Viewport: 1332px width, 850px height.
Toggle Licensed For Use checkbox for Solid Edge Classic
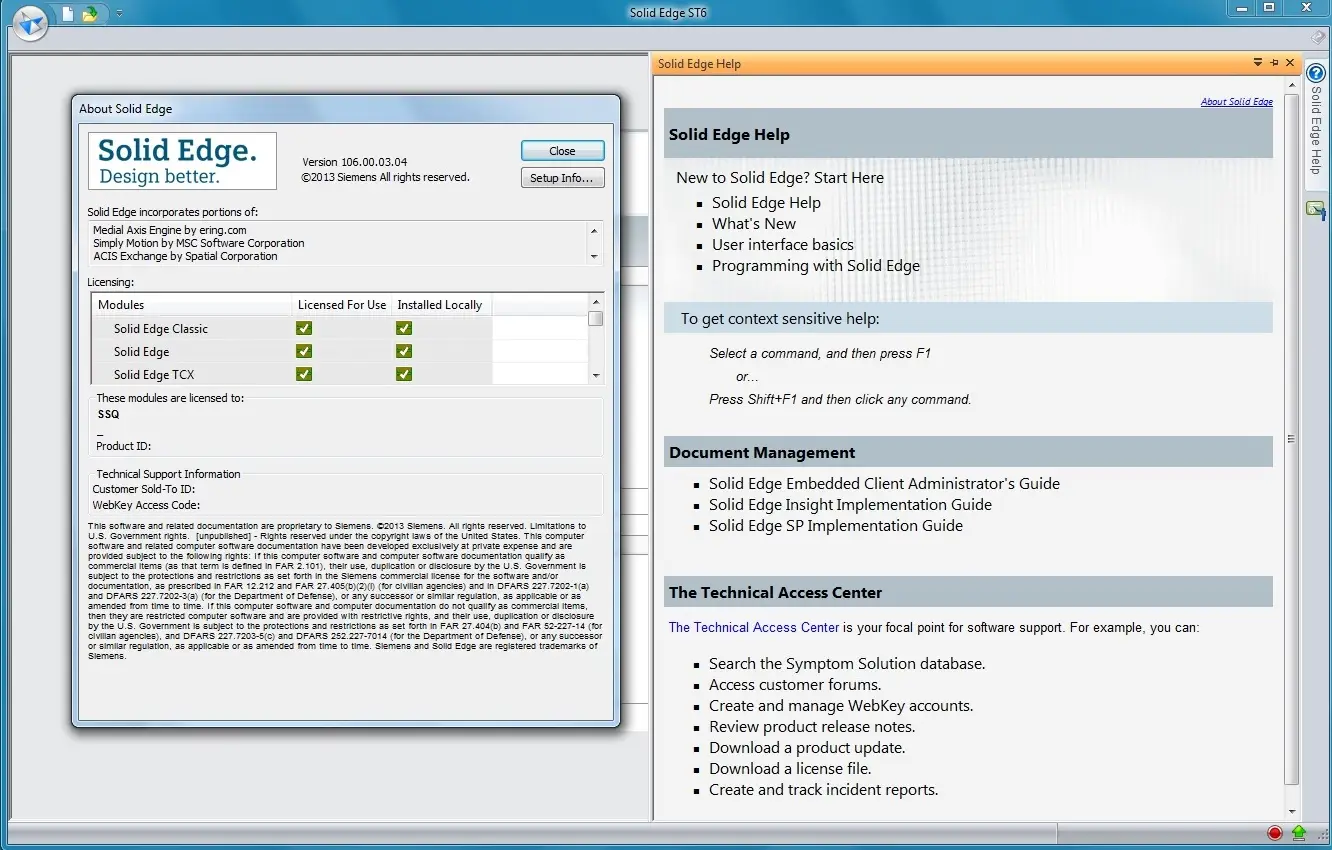pyautogui.click(x=304, y=328)
